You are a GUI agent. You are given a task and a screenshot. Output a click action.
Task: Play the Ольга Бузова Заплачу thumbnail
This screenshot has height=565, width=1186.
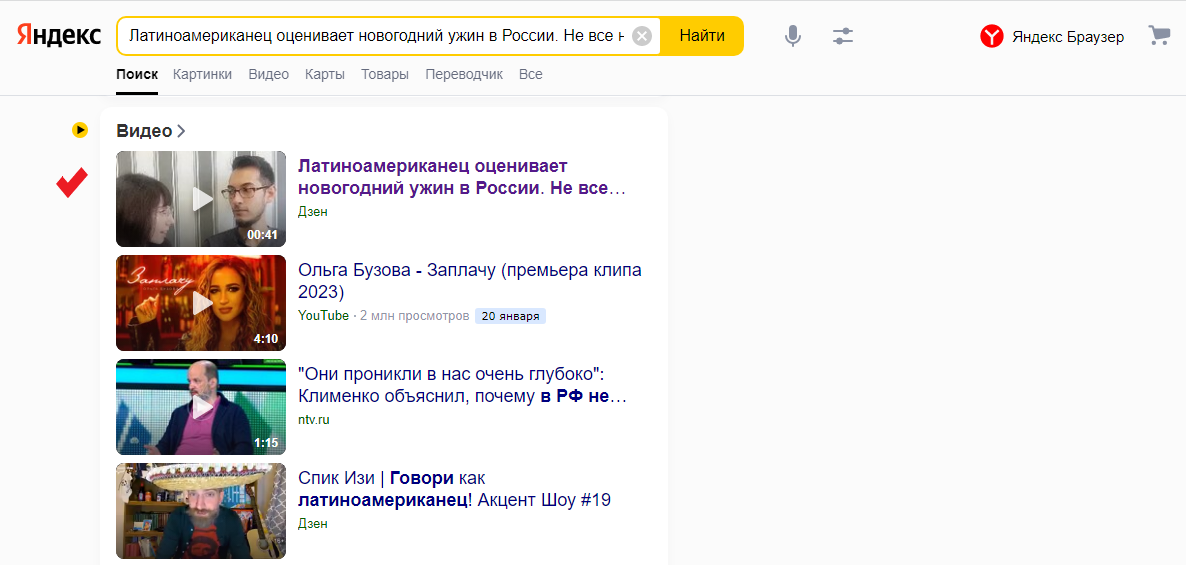tap(201, 303)
